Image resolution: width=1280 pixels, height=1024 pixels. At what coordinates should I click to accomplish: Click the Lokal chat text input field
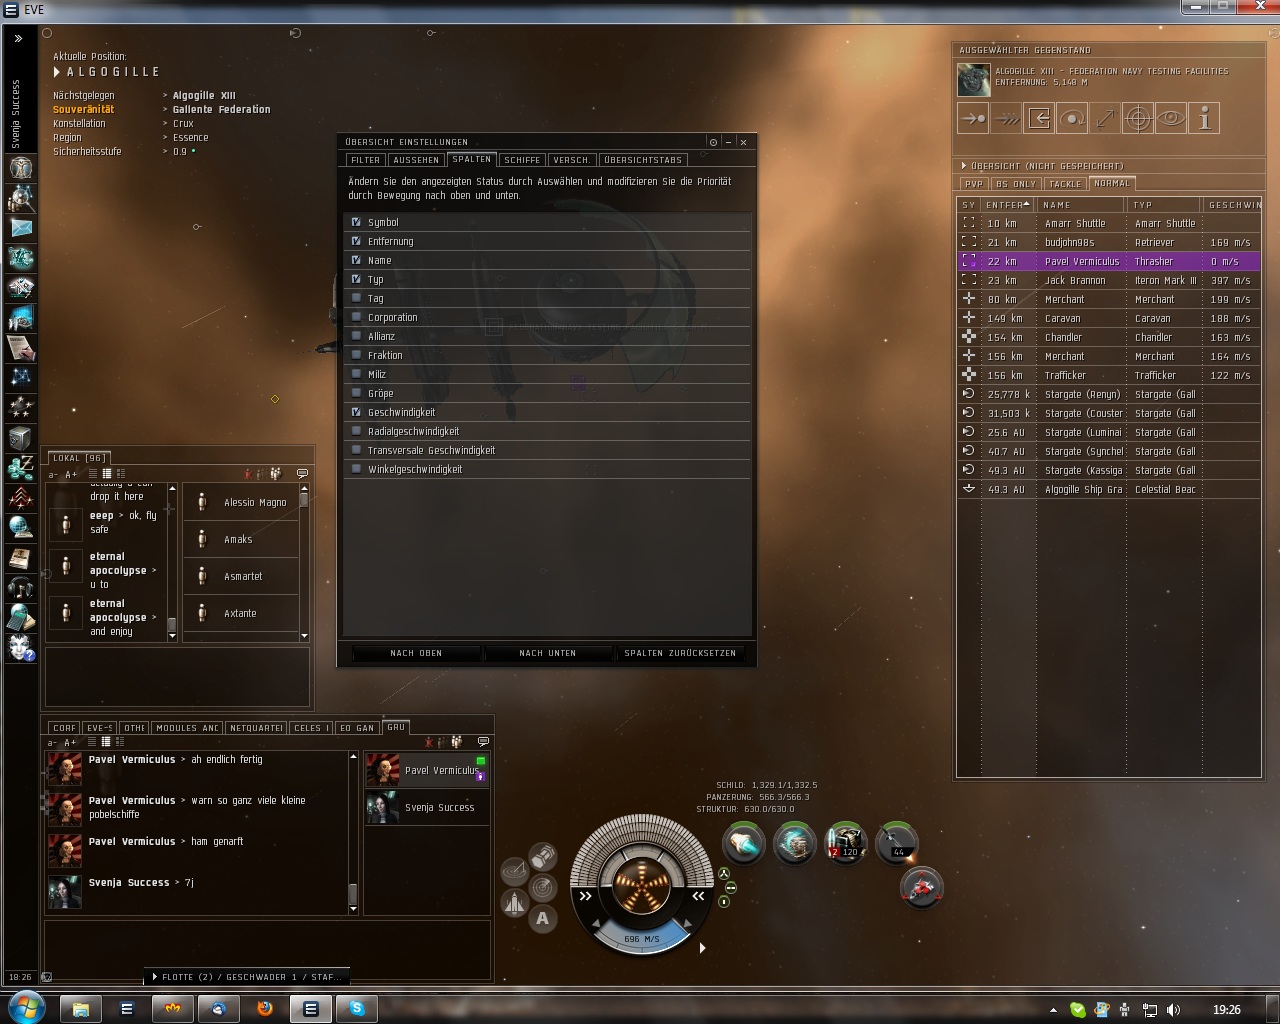click(x=177, y=676)
